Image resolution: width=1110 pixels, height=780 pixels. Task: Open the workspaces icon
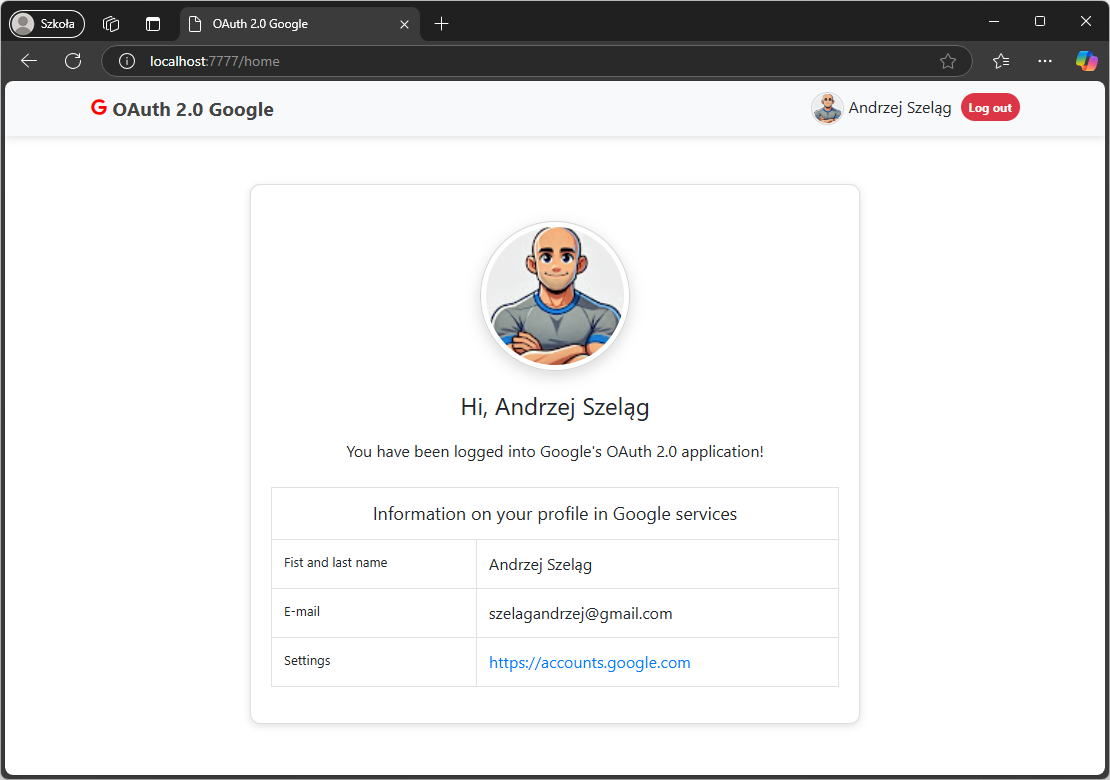point(110,24)
